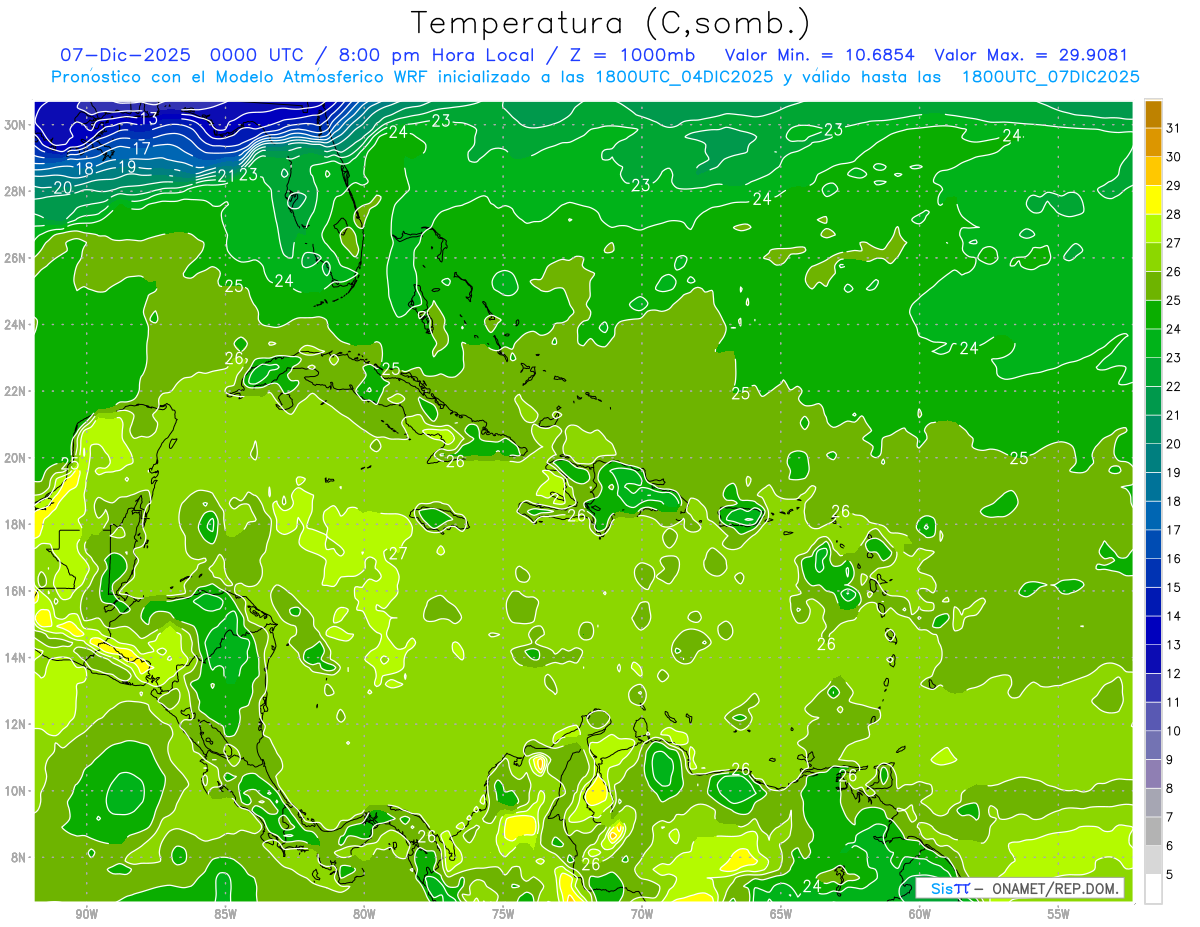Click the '29' colorbar label
Image resolution: width=1200 pixels, height=927 pixels.
click(1174, 186)
